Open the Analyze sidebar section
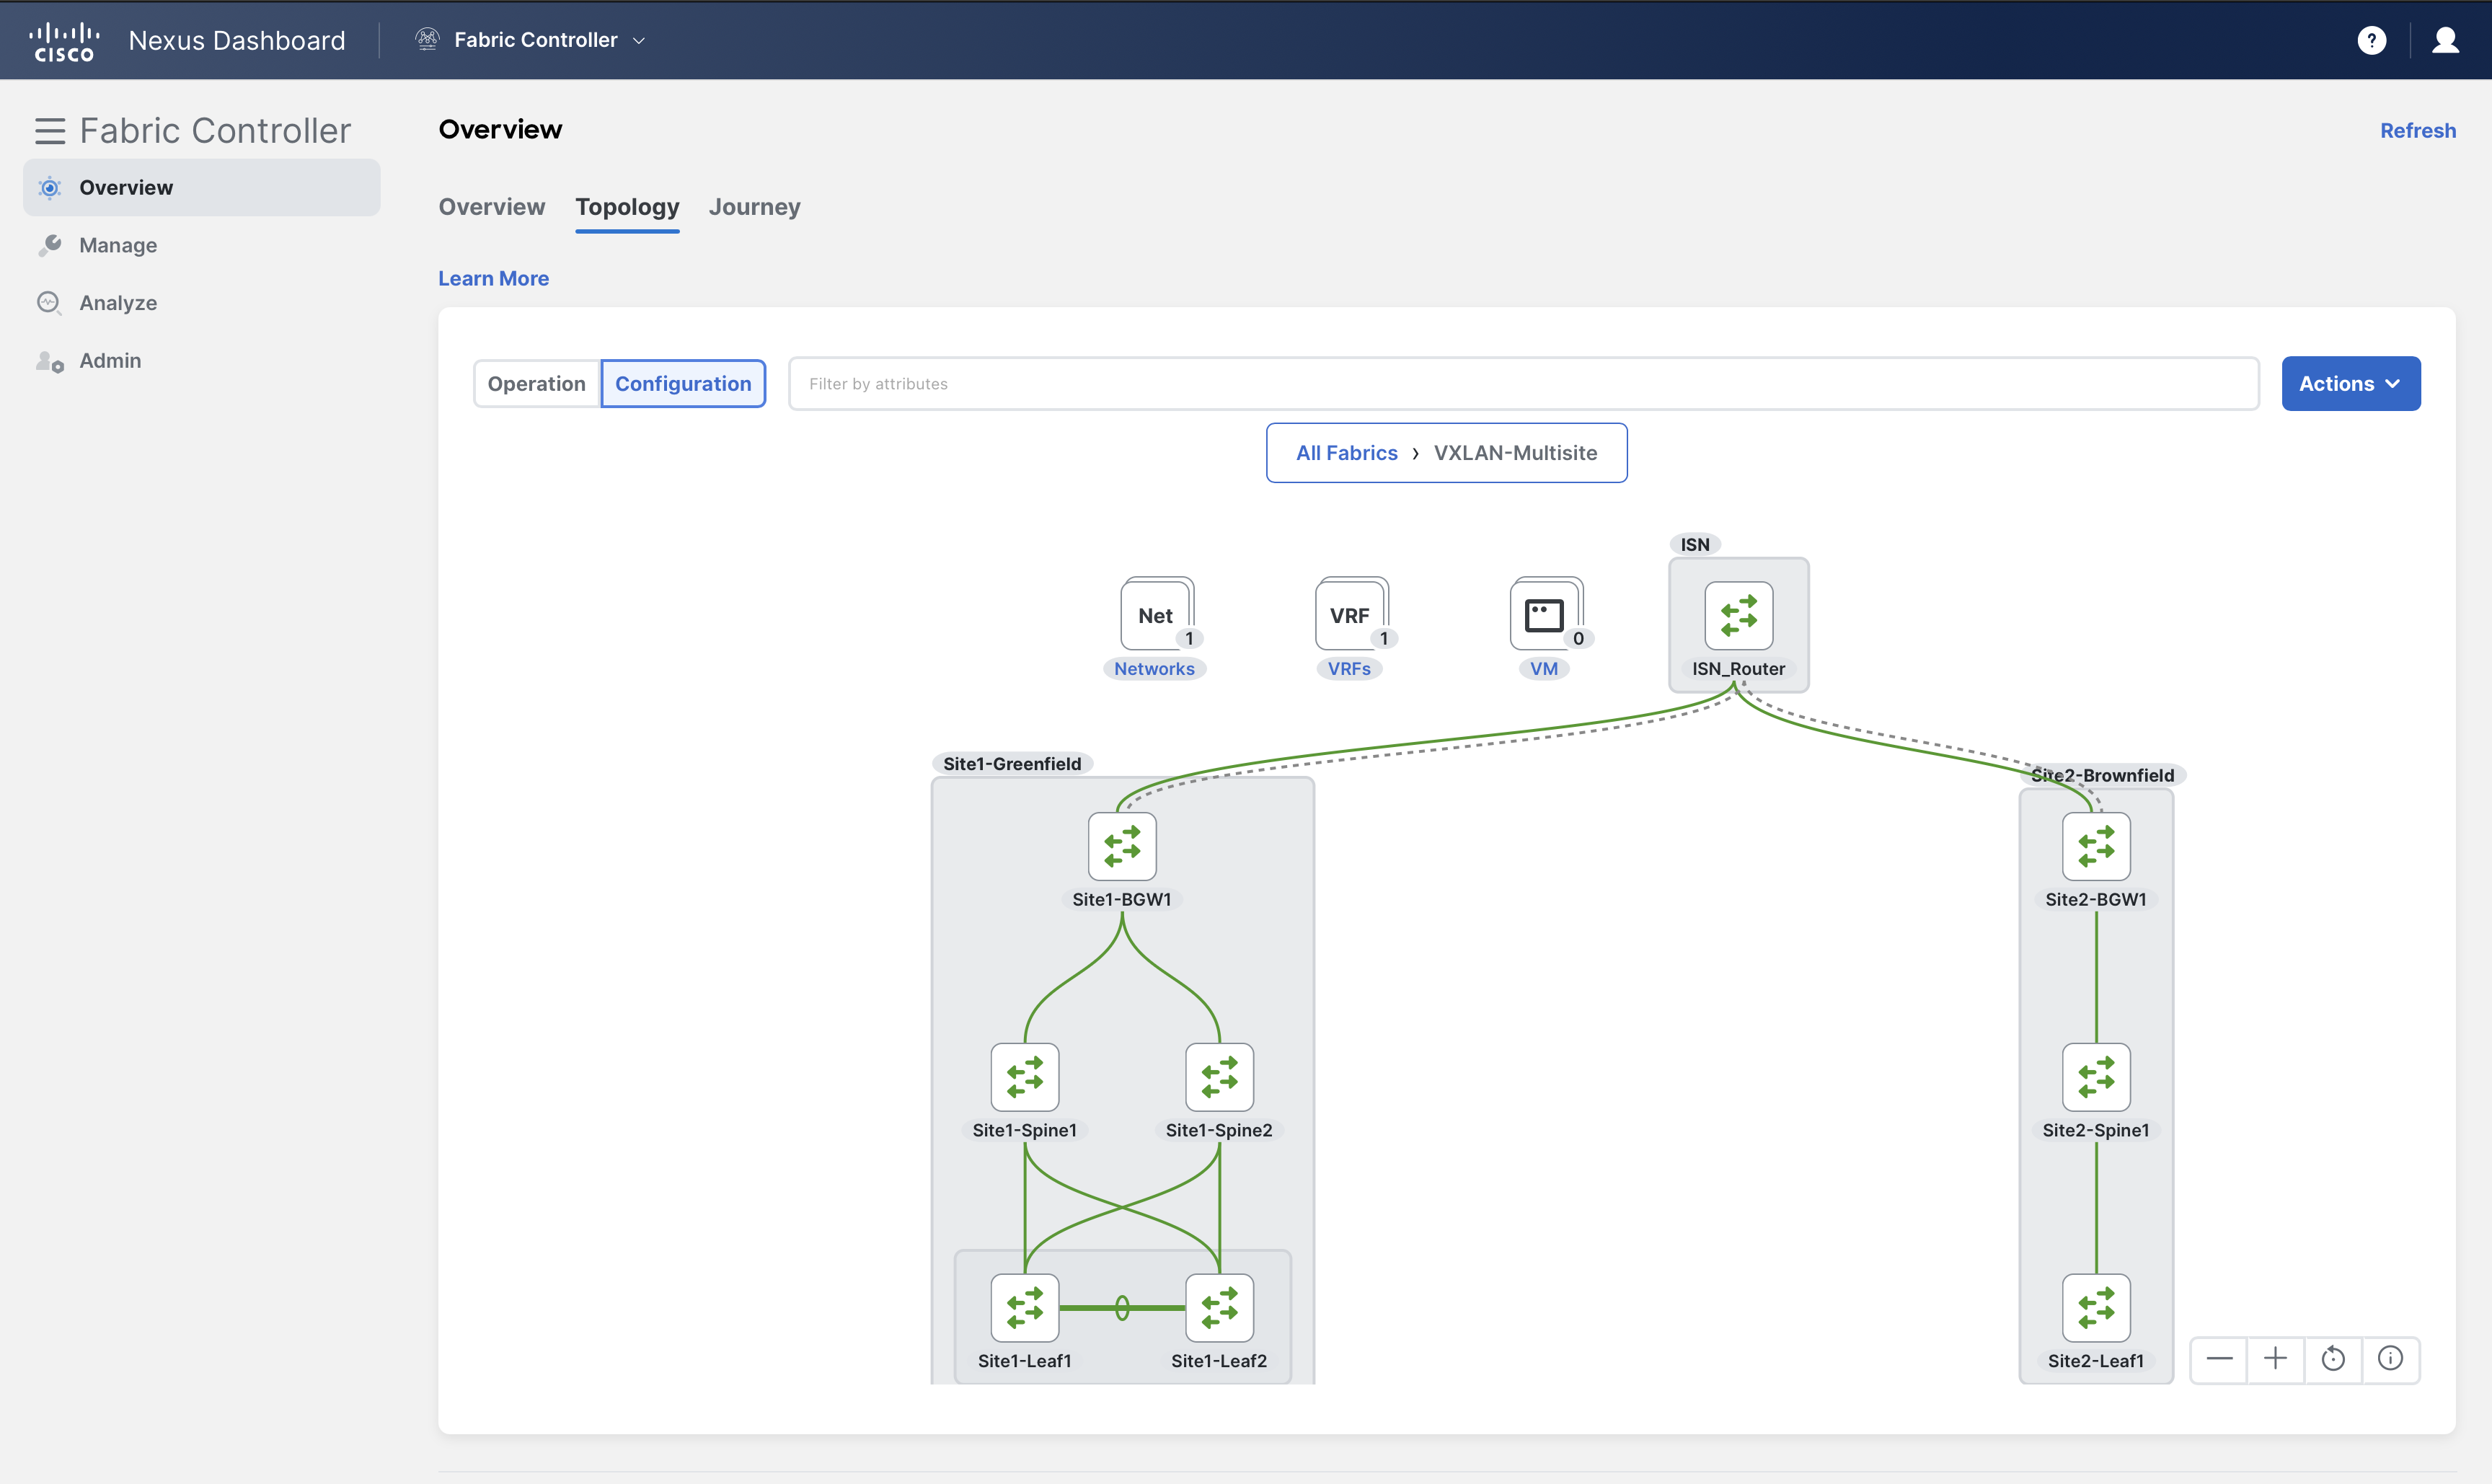 (118, 302)
